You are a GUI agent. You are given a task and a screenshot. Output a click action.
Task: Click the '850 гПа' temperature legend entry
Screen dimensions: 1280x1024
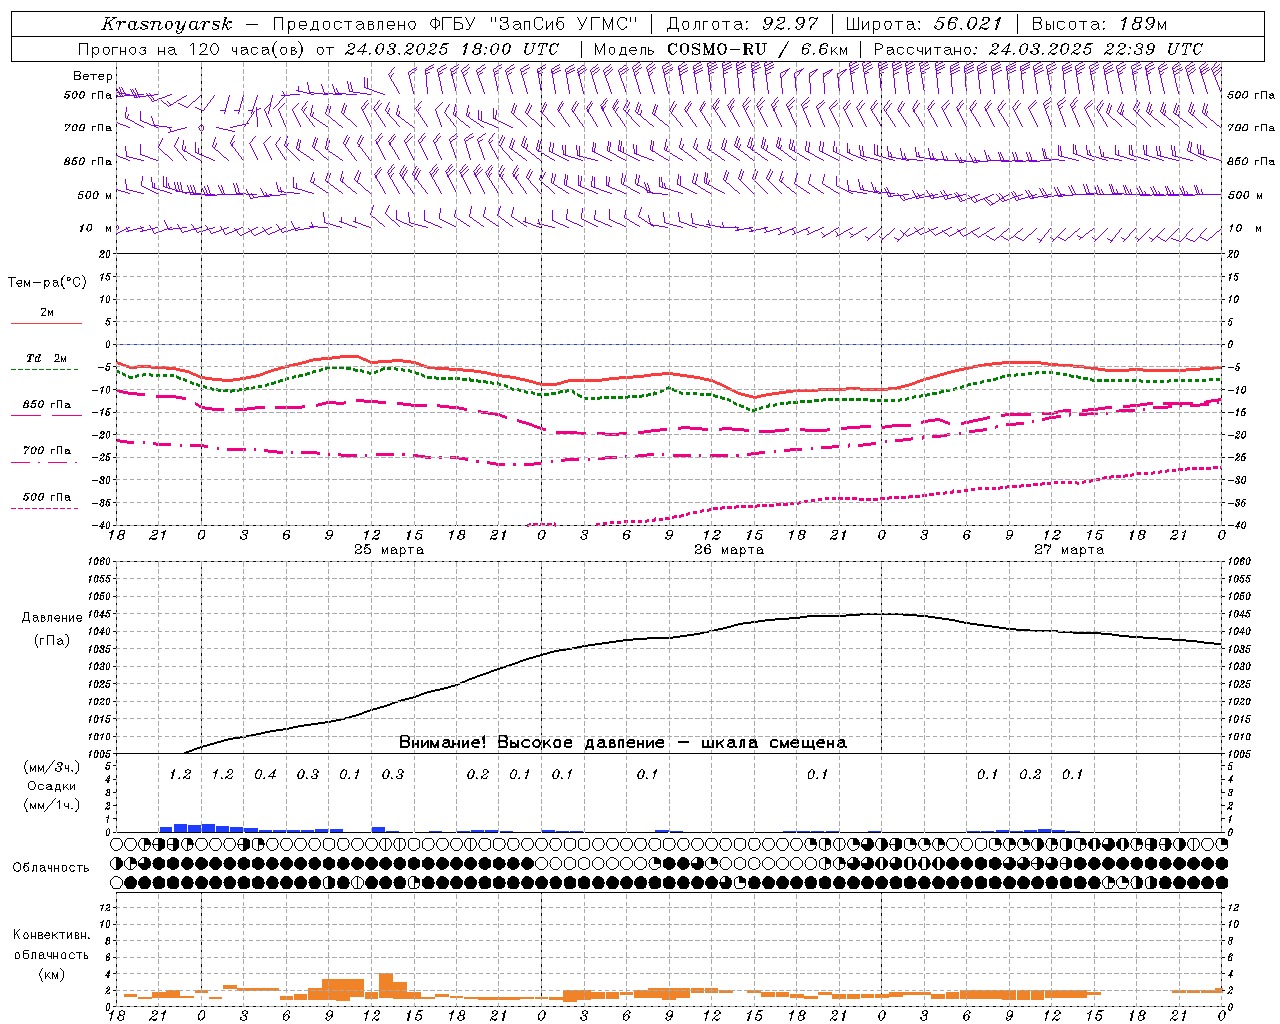coord(47,405)
